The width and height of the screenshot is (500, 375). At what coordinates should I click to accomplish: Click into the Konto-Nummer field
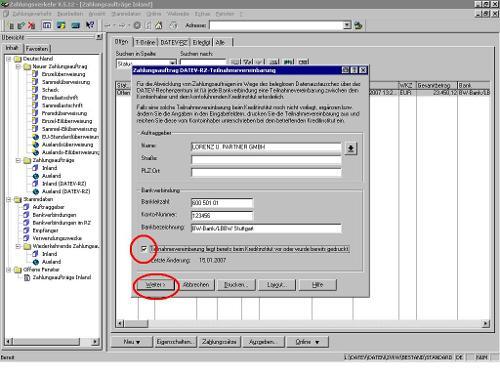[x=222, y=215]
